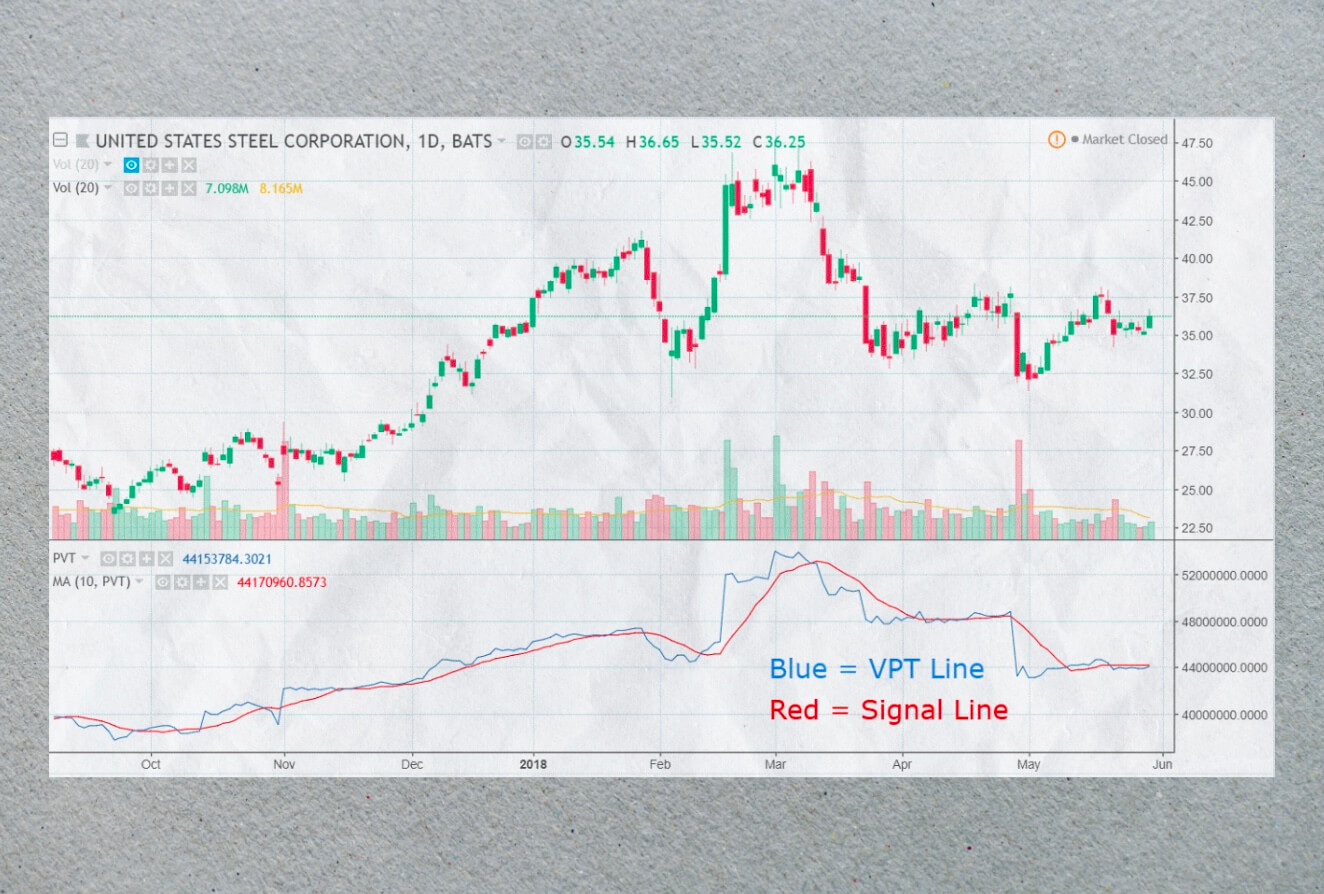Viewport: 1324px width, 894px height.
Task: Toggle visibility of the PVT indicator
Action: (108, 559)
